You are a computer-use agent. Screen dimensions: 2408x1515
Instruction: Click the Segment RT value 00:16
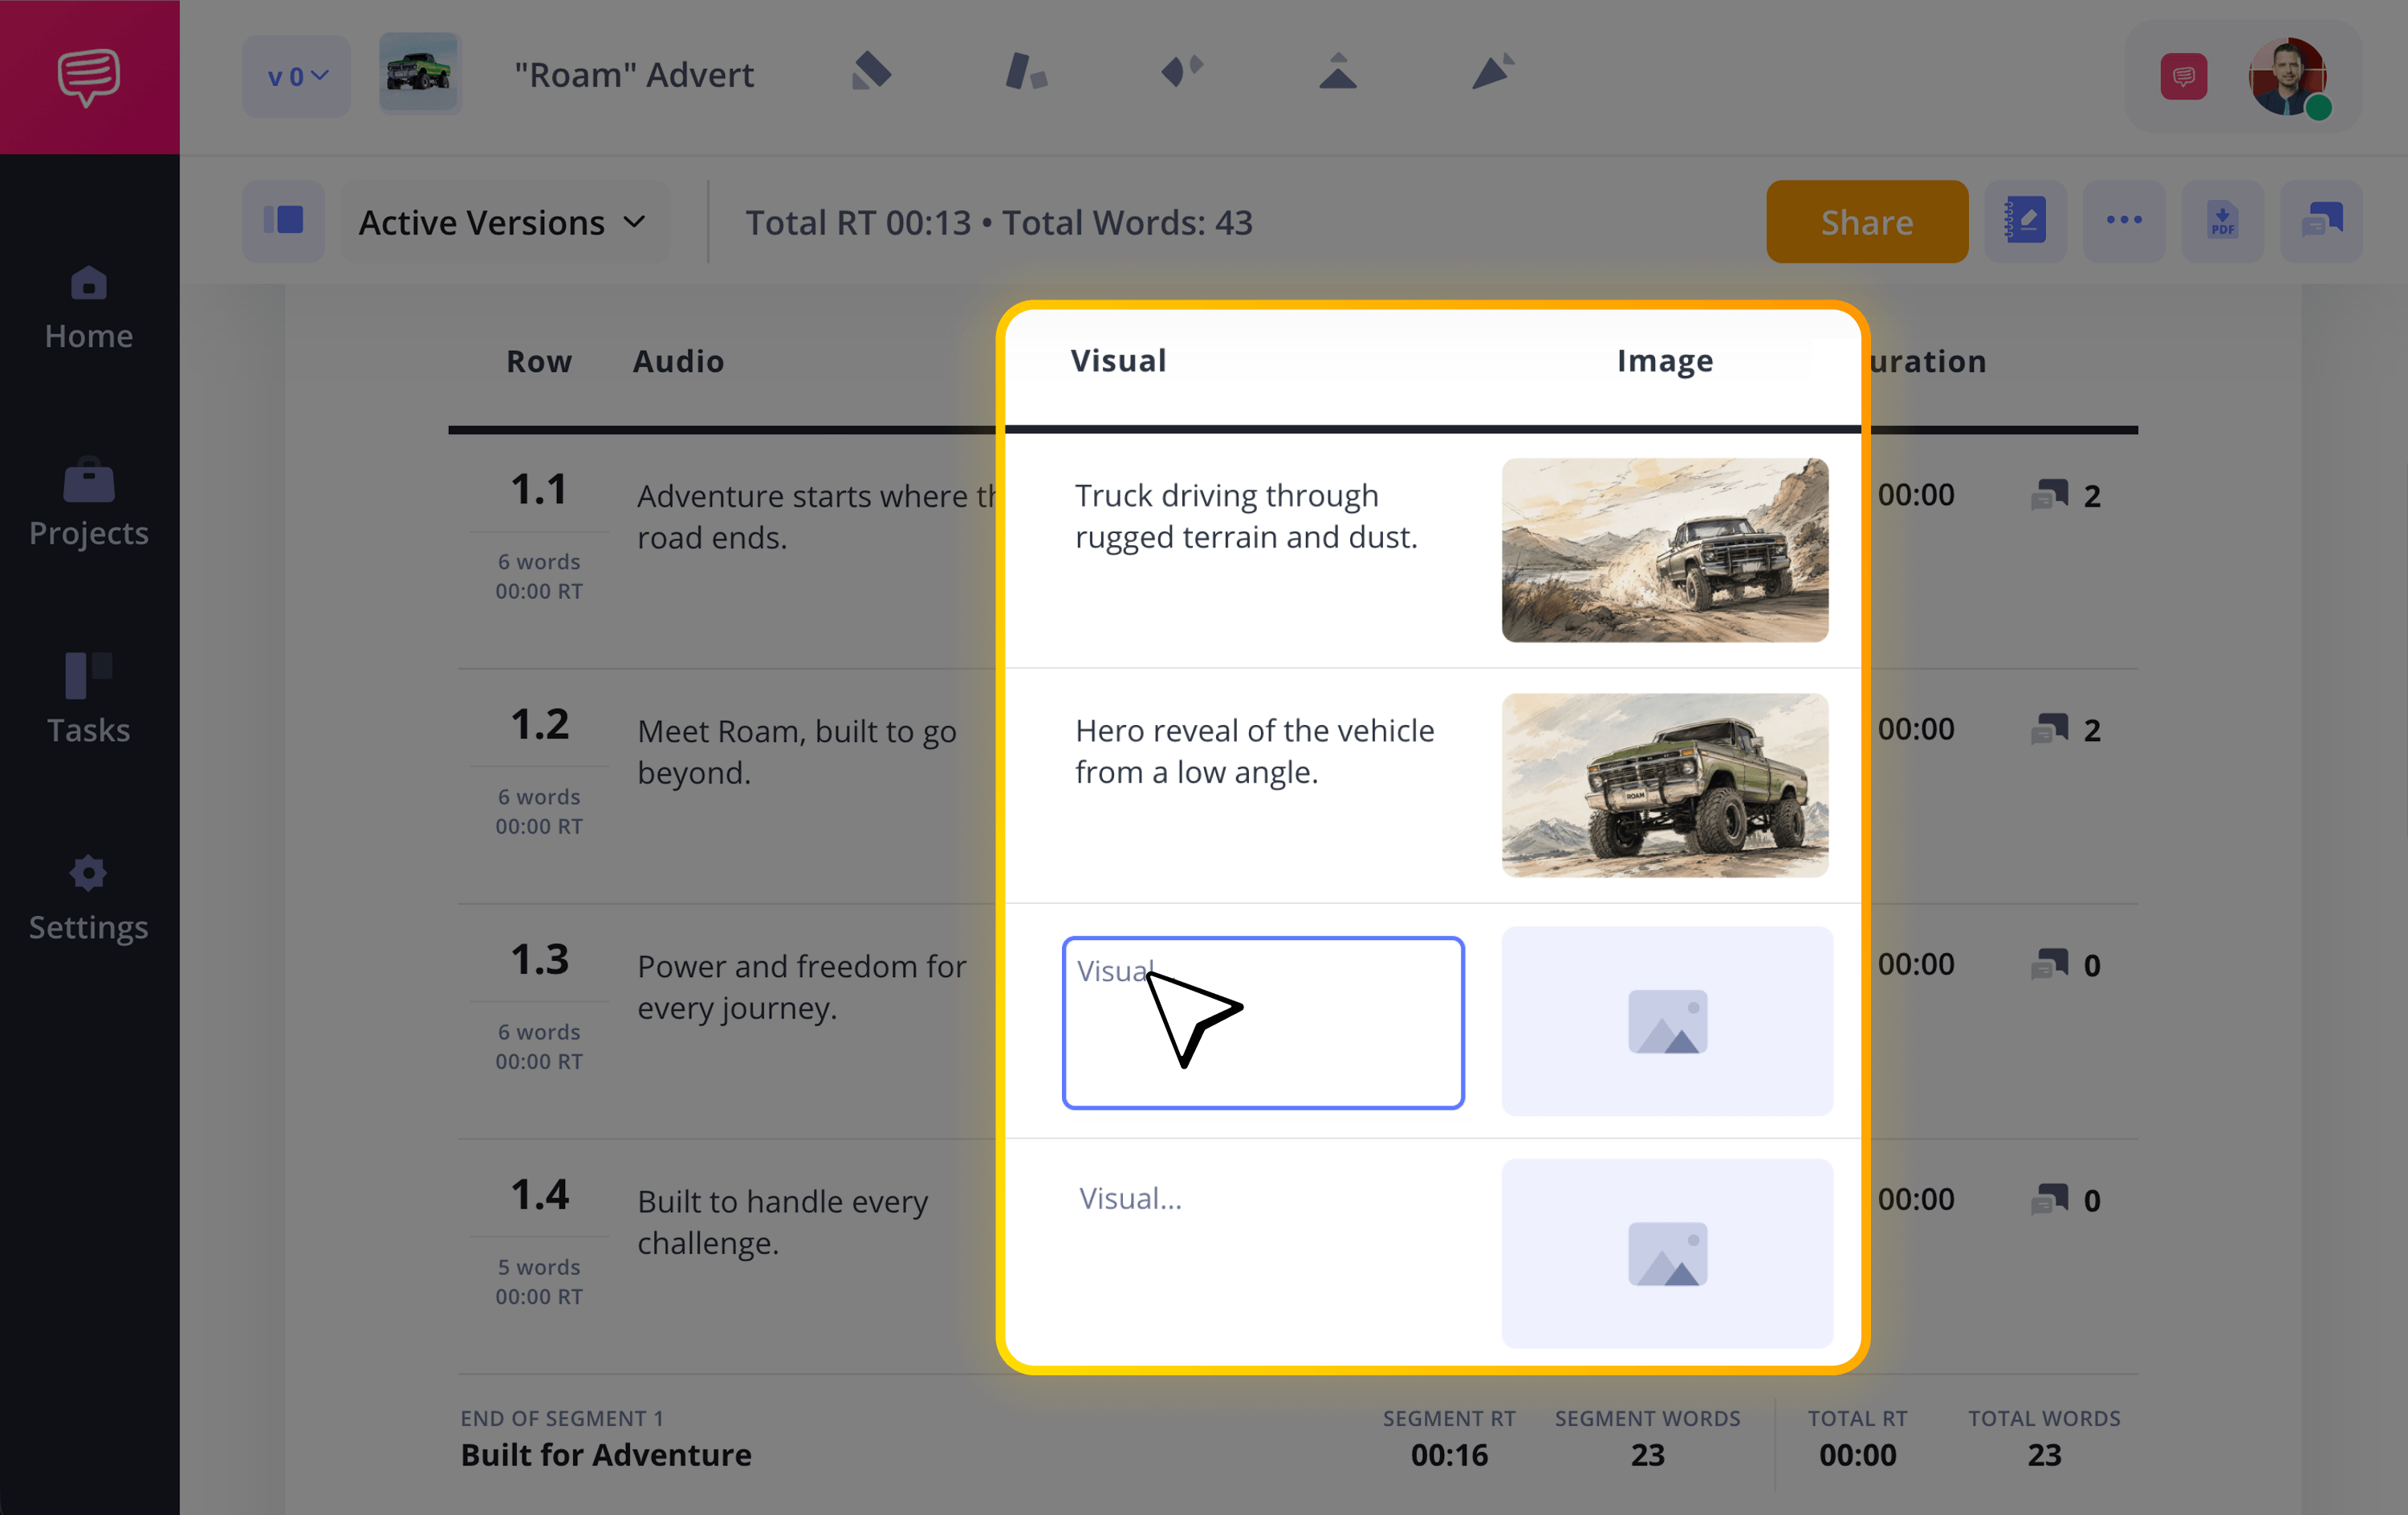[1449, 1455]
